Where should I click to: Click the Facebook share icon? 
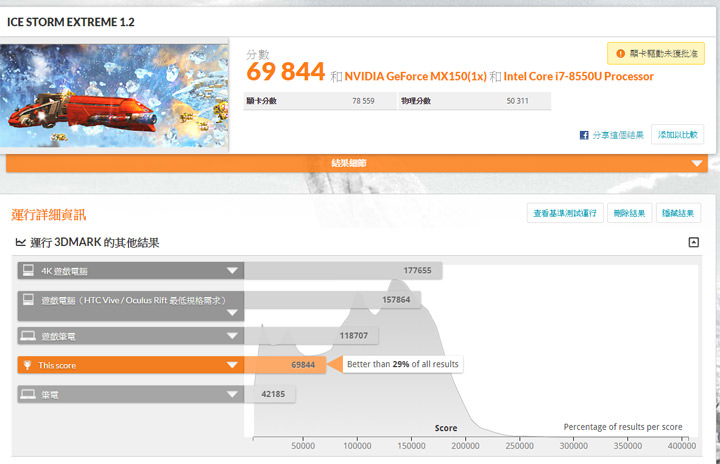[x=583, y=135]
